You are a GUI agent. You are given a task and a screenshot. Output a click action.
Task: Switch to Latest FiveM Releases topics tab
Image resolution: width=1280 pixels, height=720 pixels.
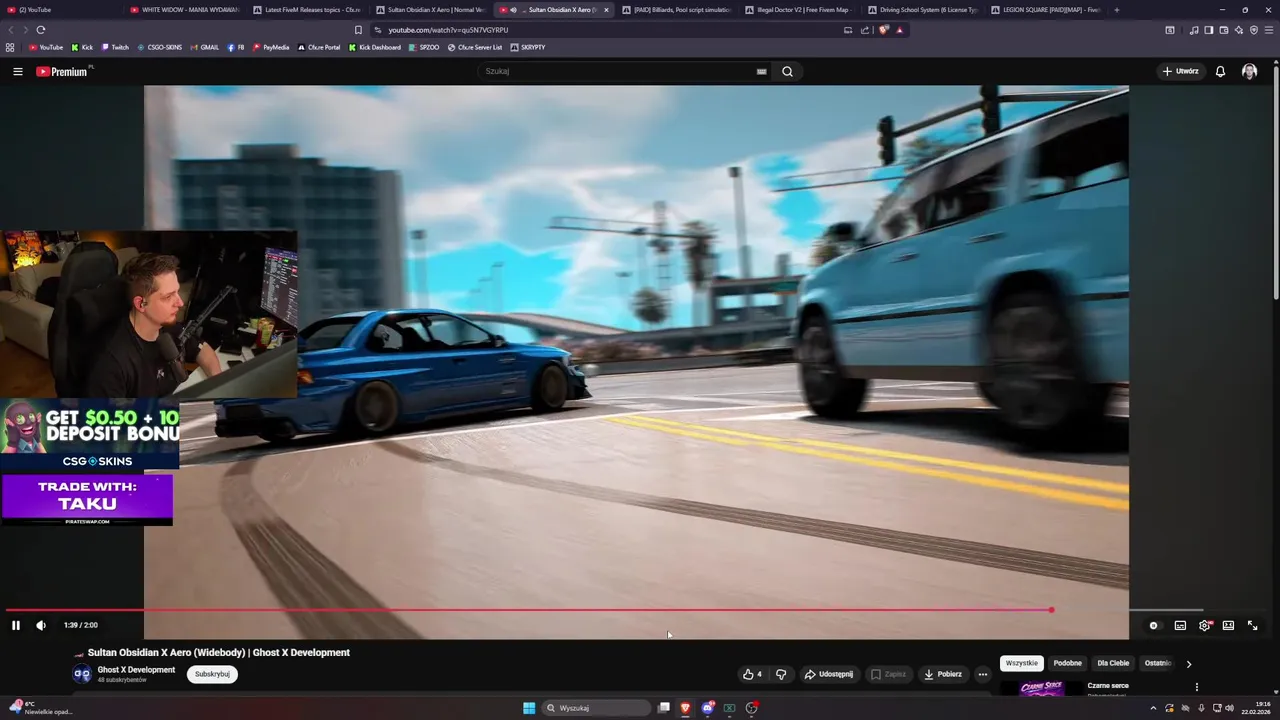[x=307, y=10]
